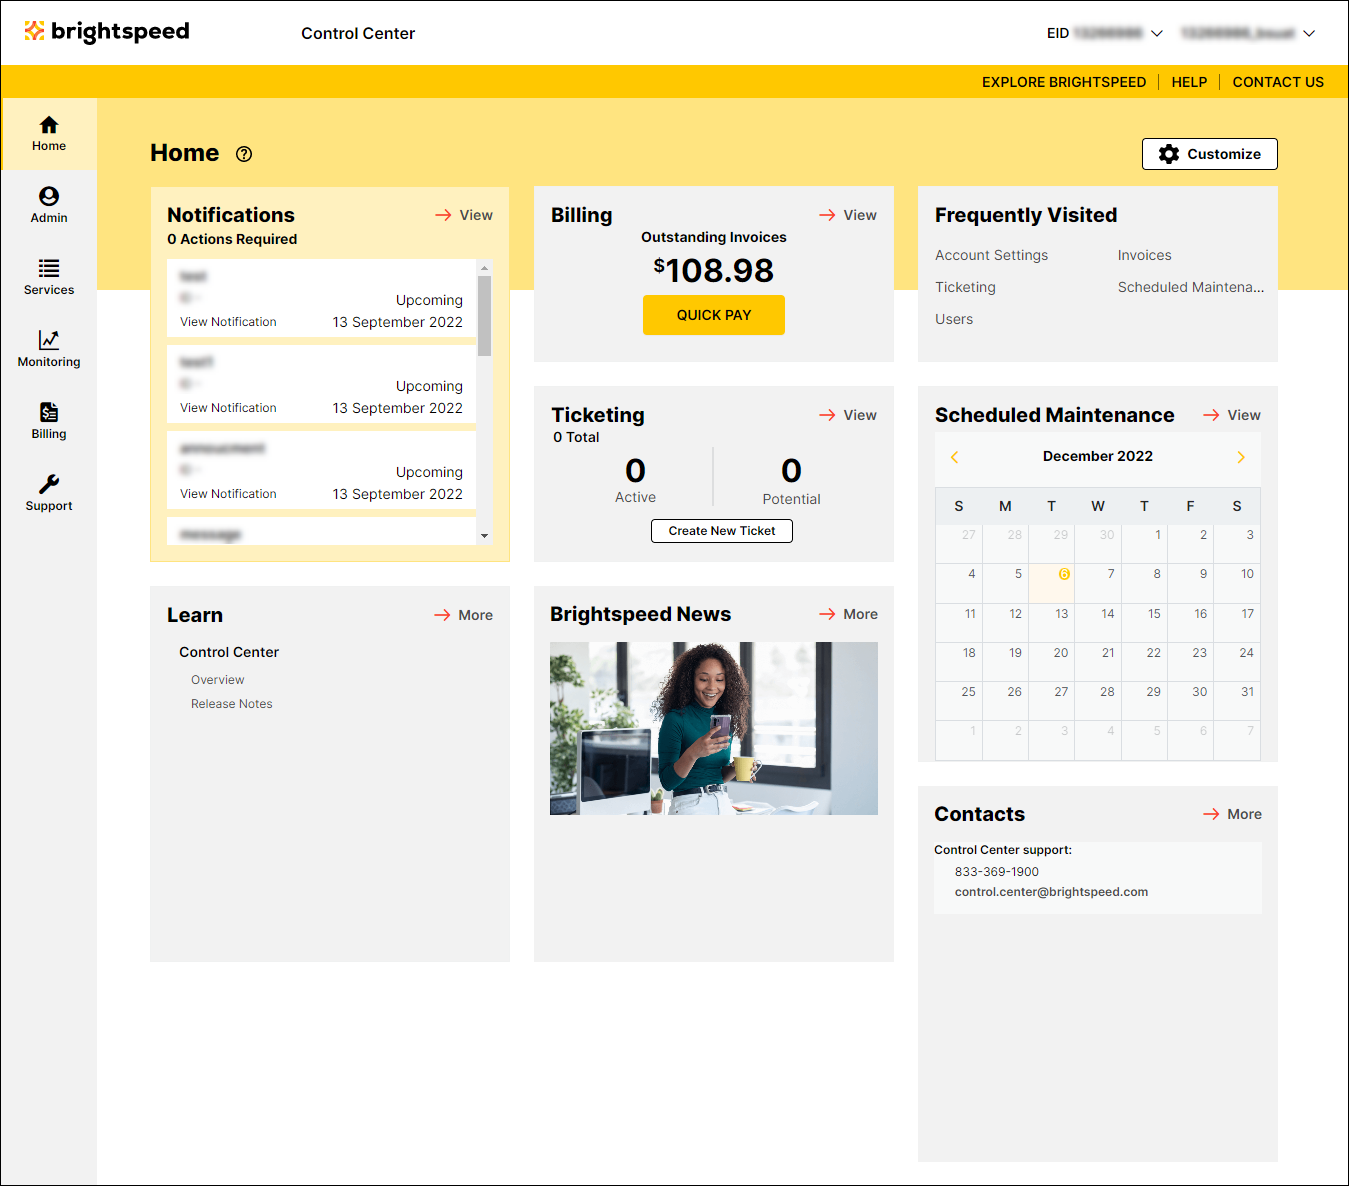Click the Quick Pay button
The width and height of the screenshot is (1349, 1186).
click(714, 315)
